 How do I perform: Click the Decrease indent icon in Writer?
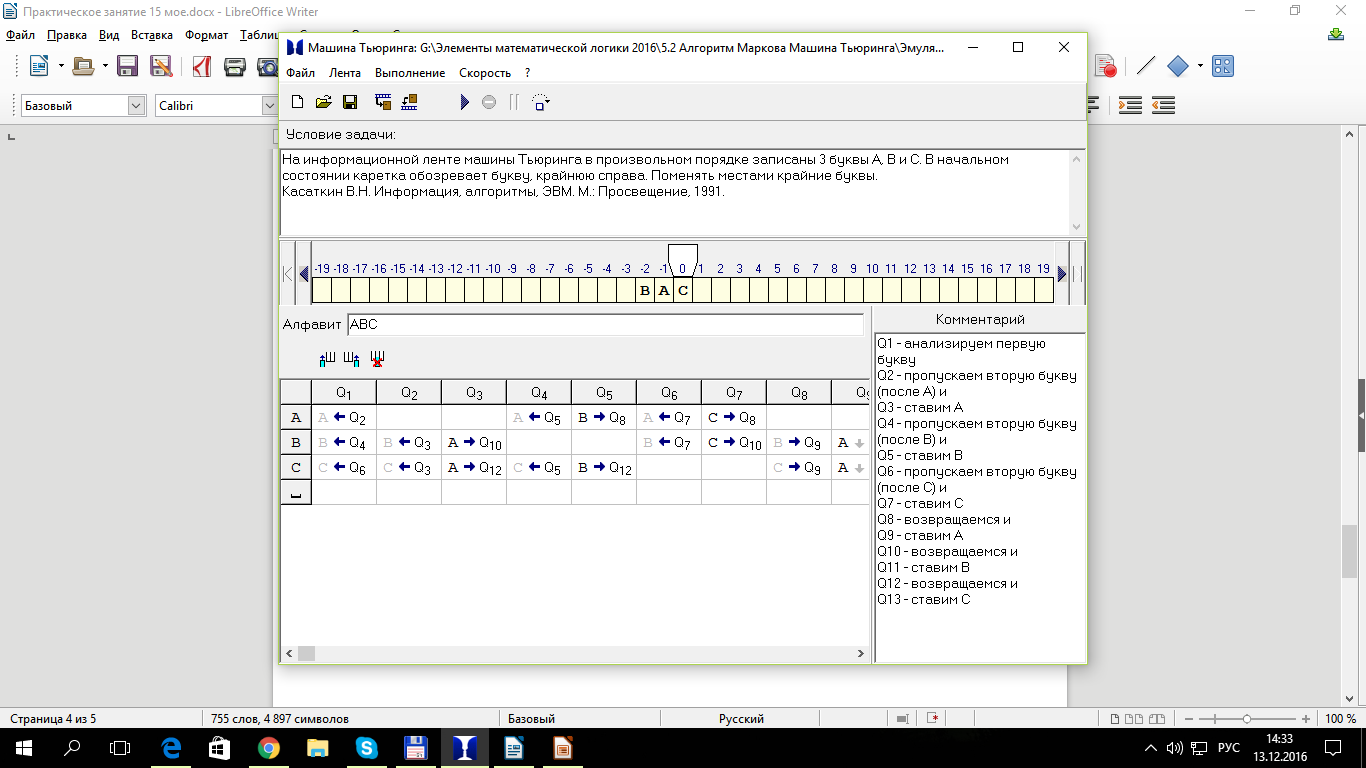1163,106
